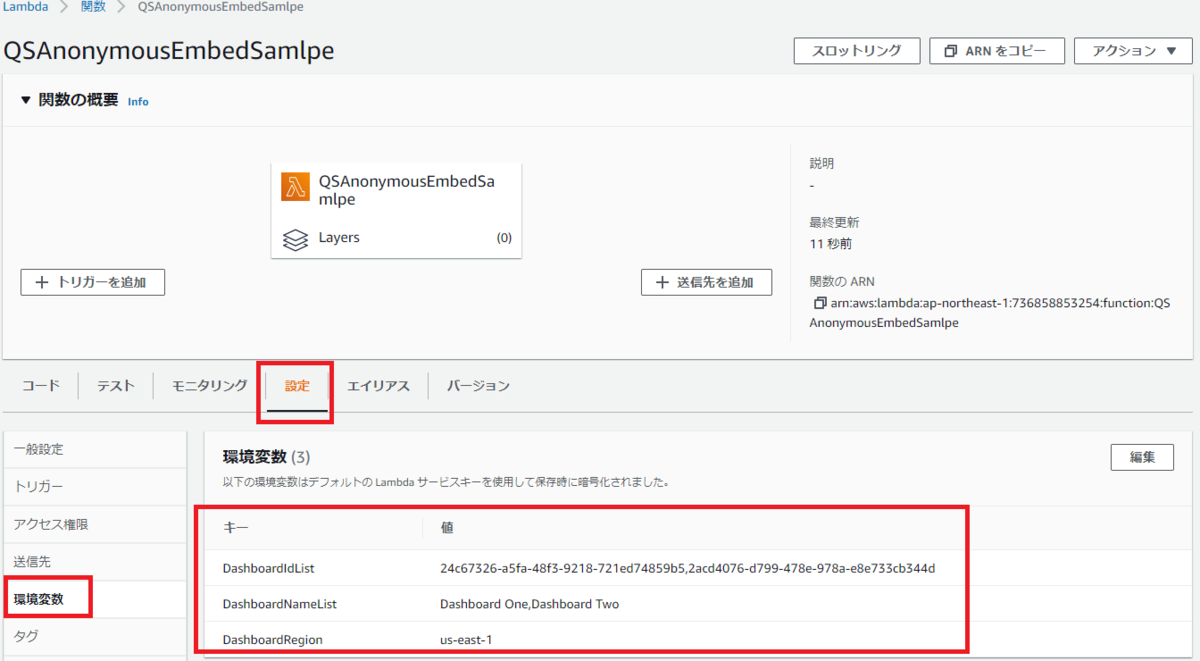
Task: Open アクセス権限 in the settings sidebar
Action: pyautogui.click(x=94, y=524)
